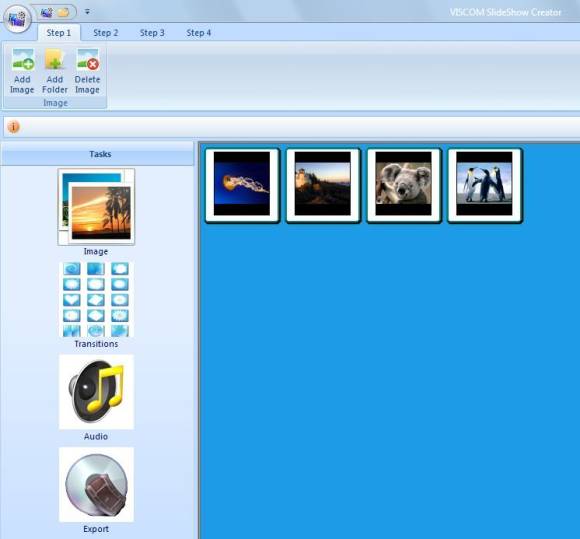The width and height of the screenshot is (580, 539).
Task: Select the koala thumbnail
Action: coord(404,185)
